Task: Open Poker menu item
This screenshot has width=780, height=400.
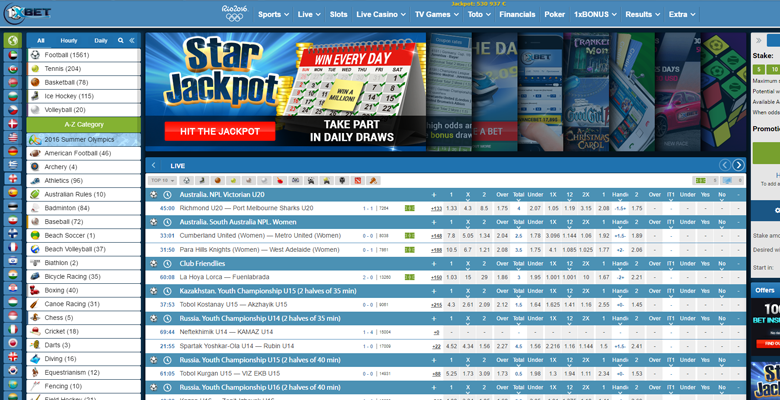Action: [554, 14]
